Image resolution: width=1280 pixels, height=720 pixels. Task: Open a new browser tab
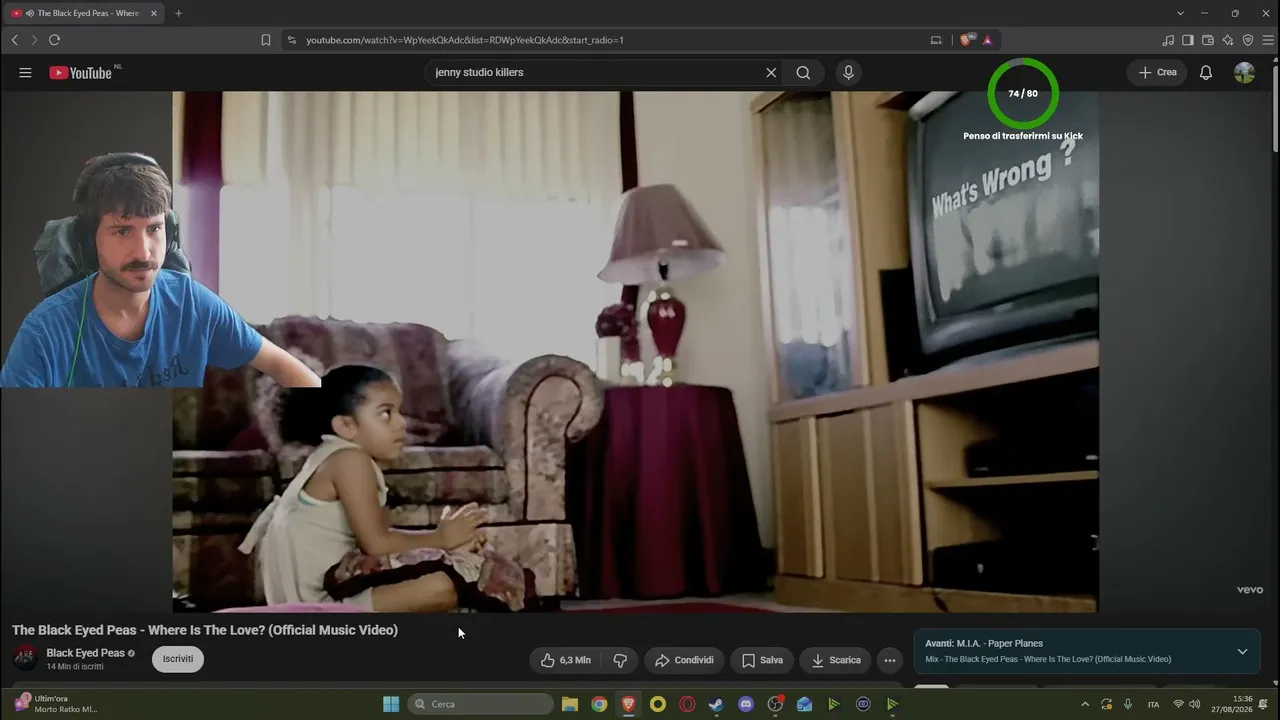tap(178, 13)
